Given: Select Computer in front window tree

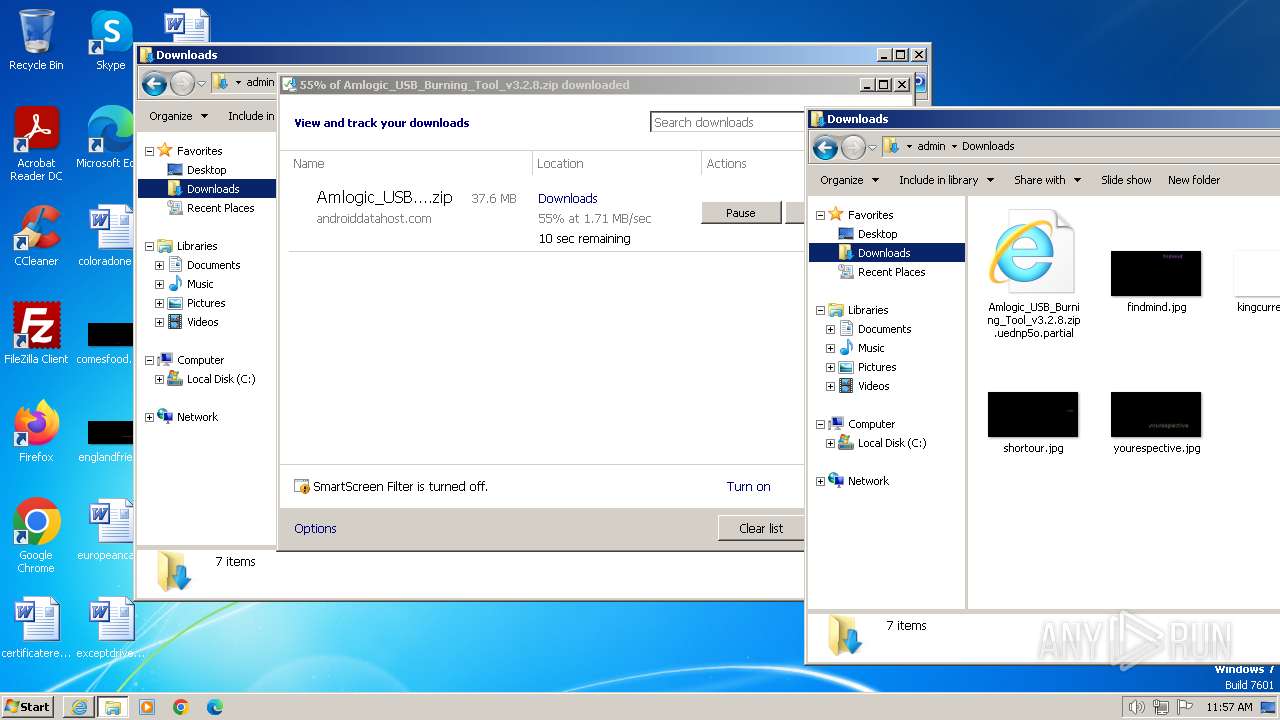Looking at the screenshot, I should click(871, 424).
